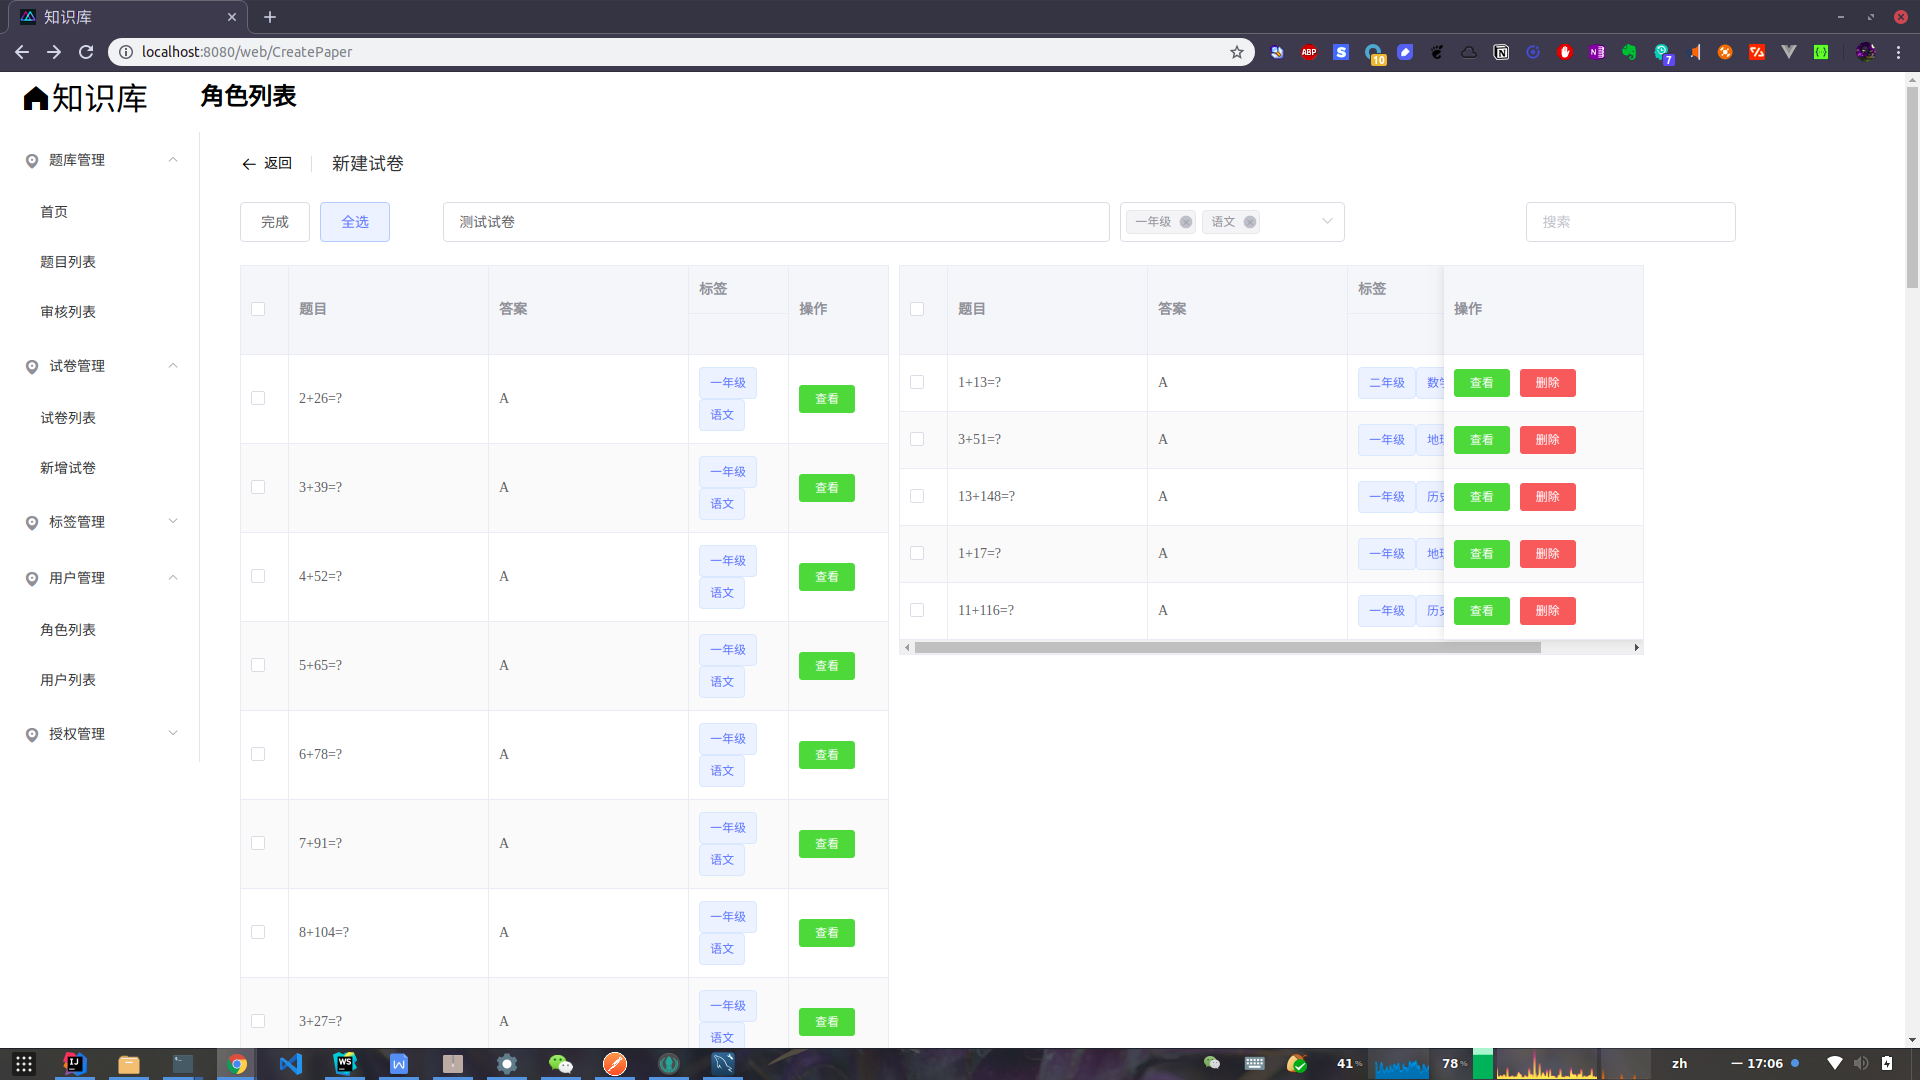Click the horizontal scrollbar under right table
1920x1080 pixels.
tap(1227, 648)
